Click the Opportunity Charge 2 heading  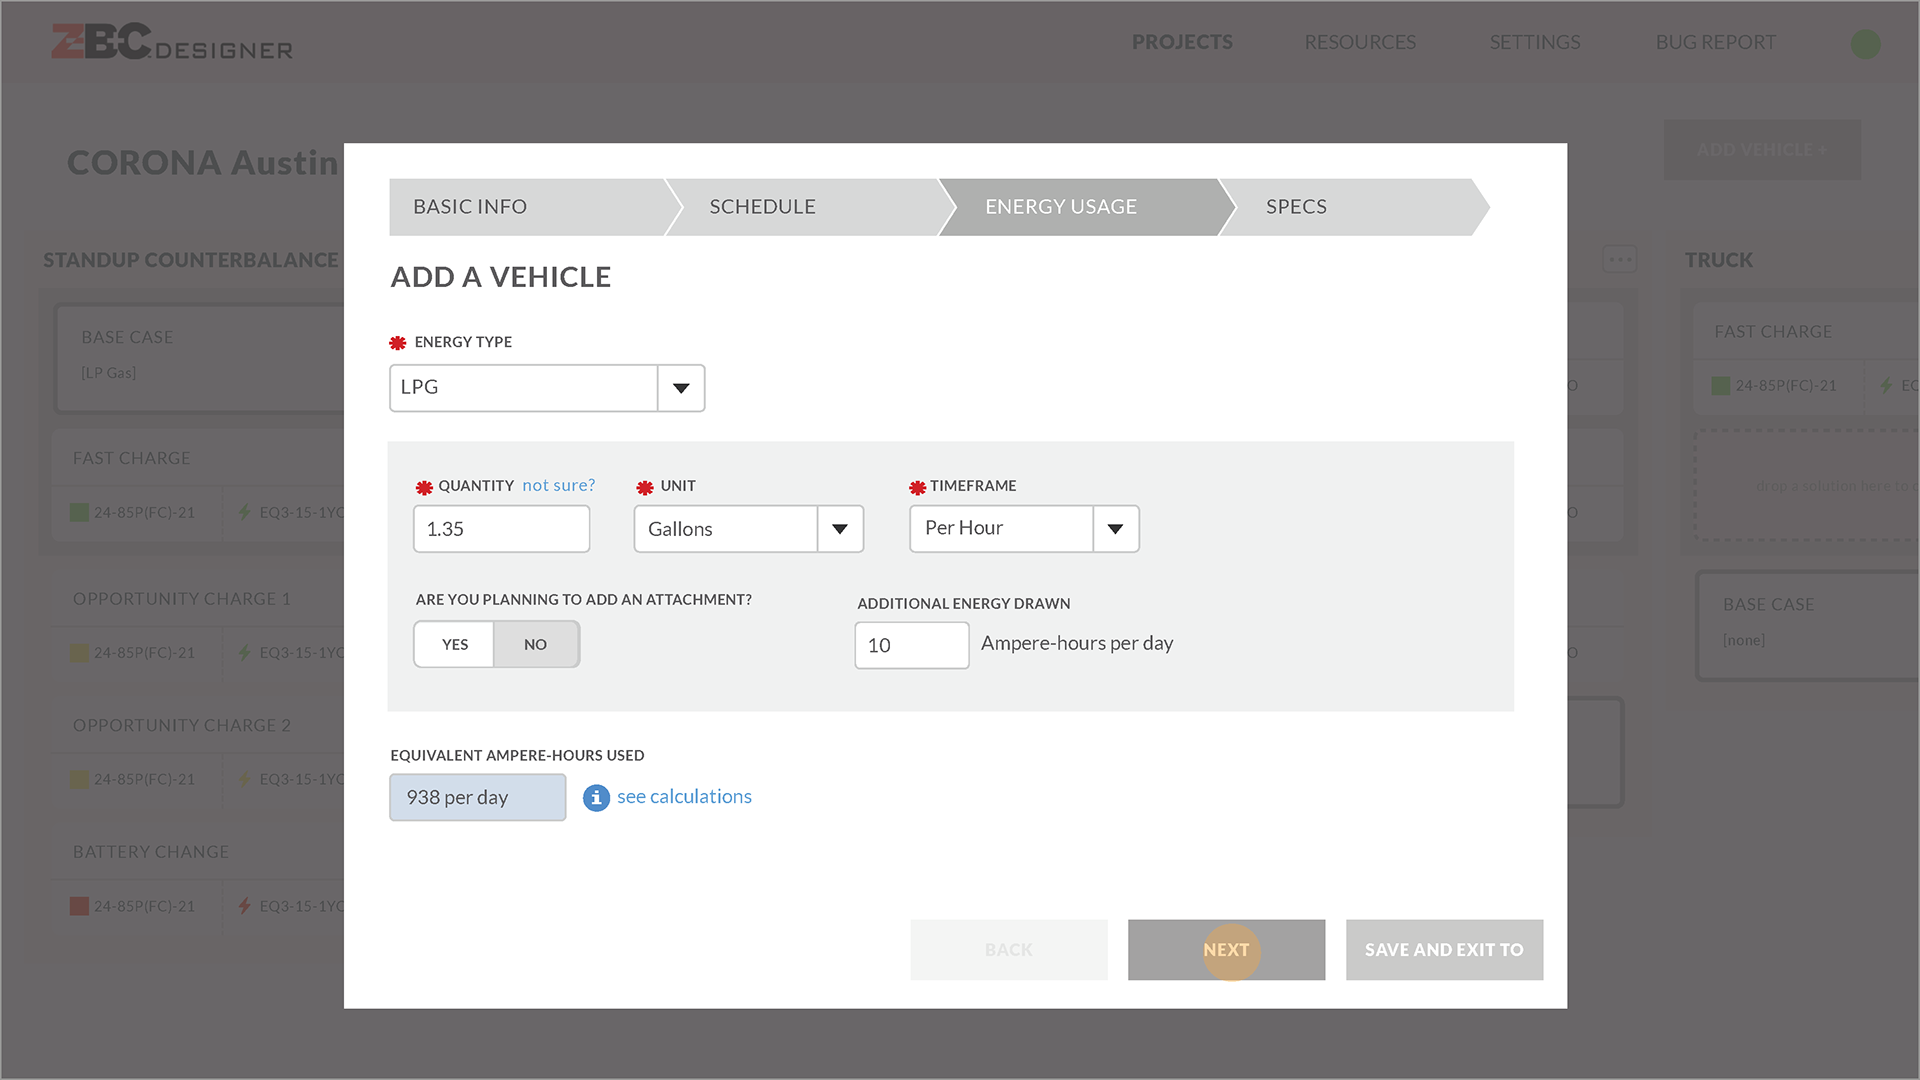click(181, 726)
